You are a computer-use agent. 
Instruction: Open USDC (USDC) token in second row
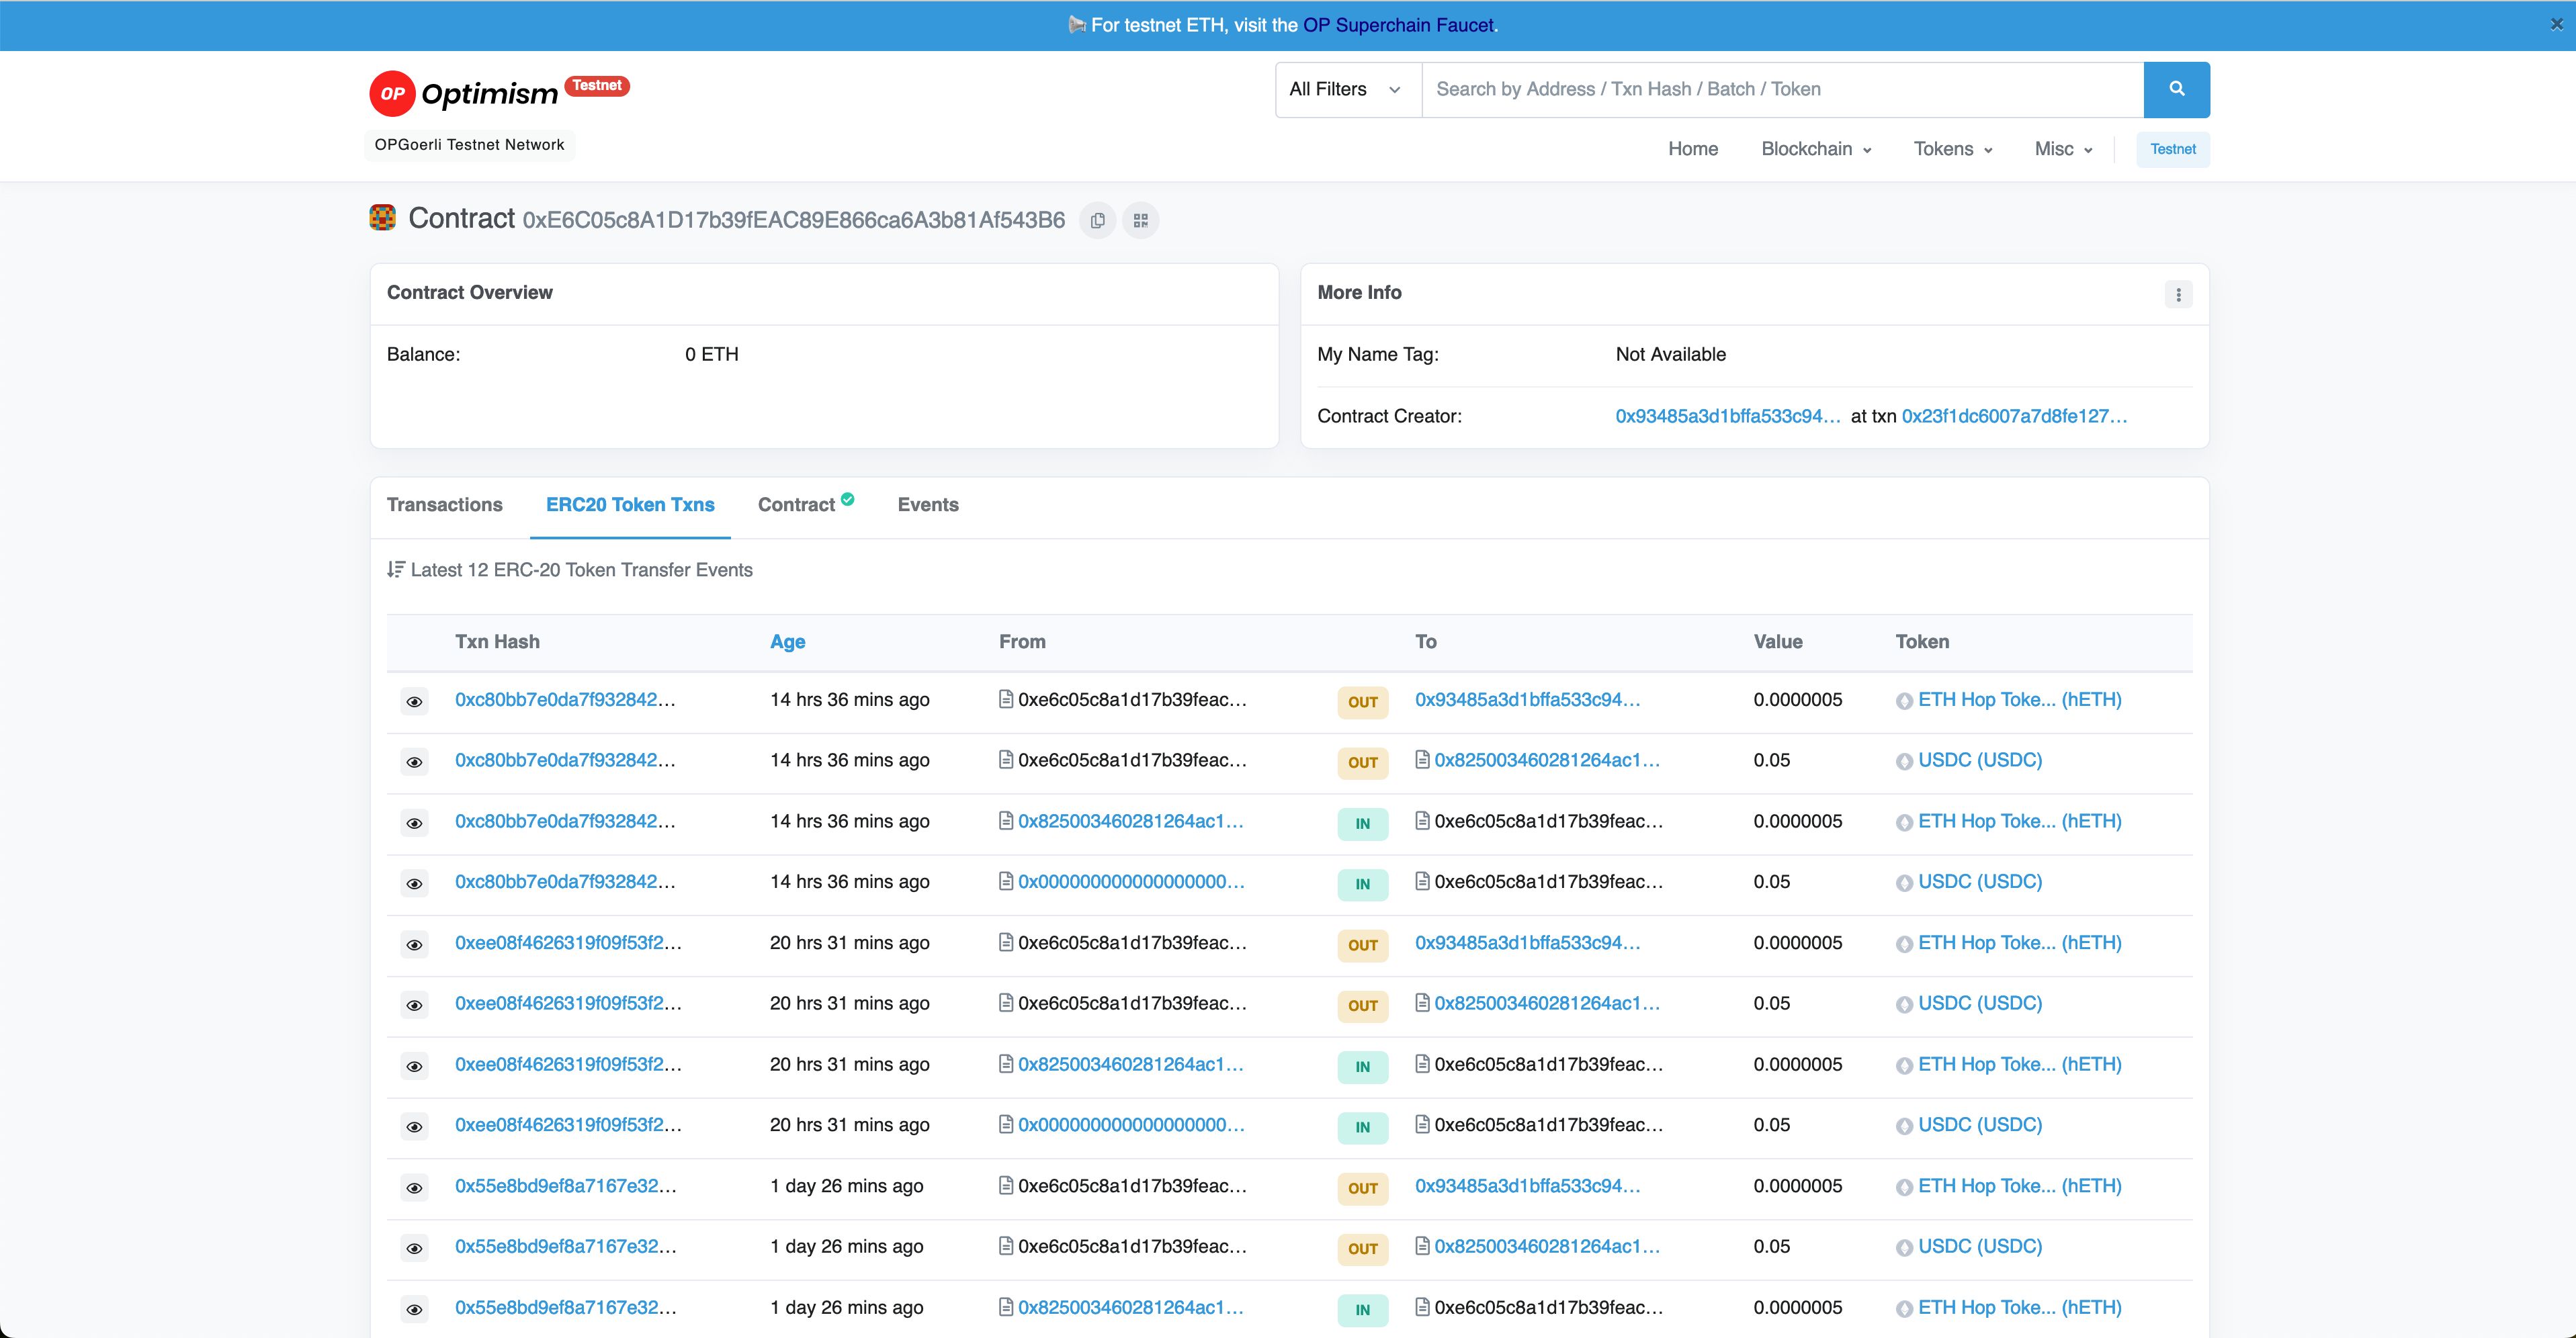pos(1979,760)
